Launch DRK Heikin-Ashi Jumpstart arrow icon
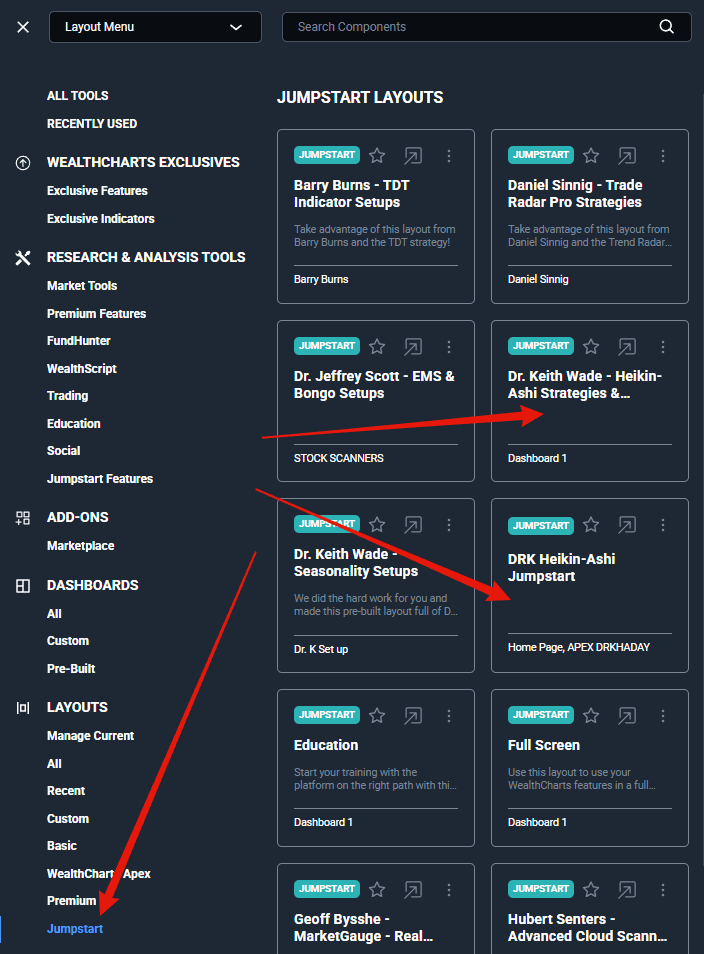704x954 pixels. [627, 524]
